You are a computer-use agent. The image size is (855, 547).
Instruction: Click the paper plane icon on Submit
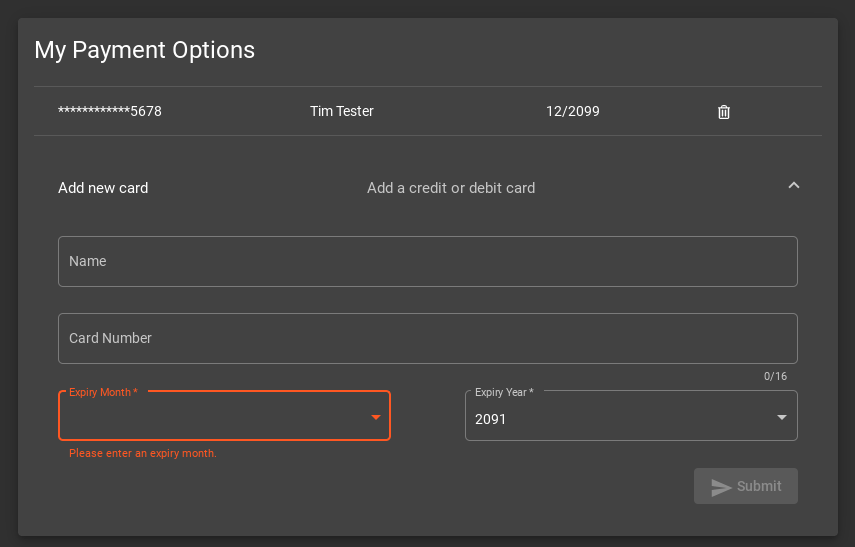point(721,486)
